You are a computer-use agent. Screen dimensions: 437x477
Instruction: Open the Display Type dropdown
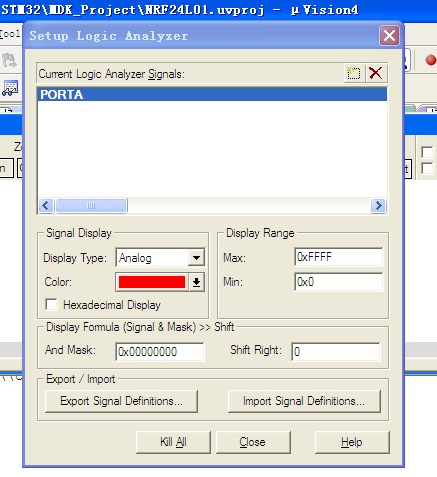[x=196, y=257]
